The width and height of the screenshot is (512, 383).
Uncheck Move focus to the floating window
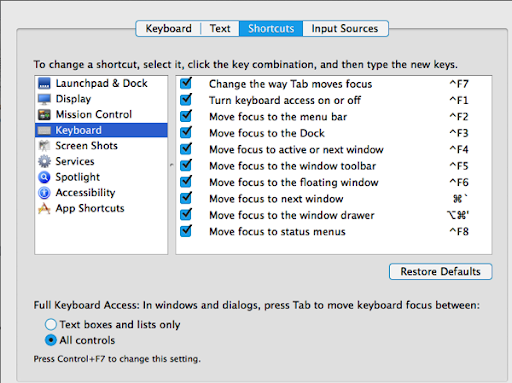pos(186,182)
